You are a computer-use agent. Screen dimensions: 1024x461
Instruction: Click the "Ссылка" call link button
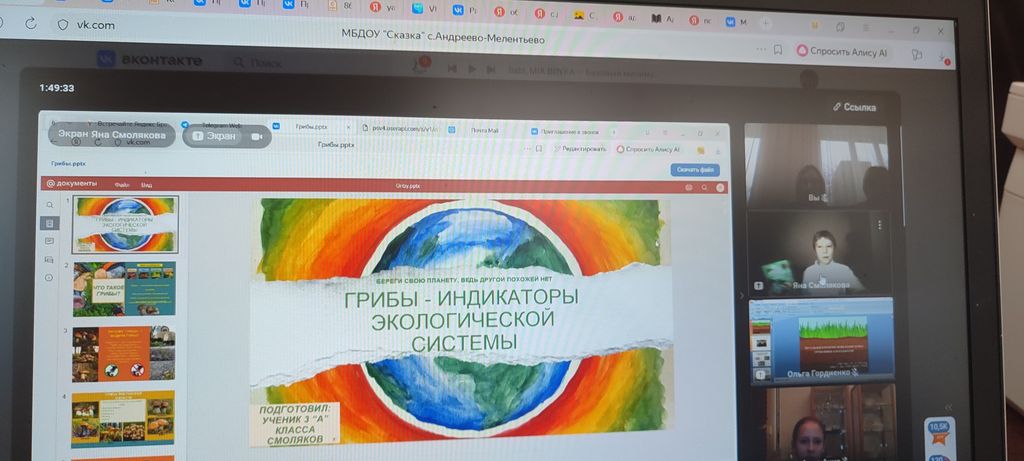[x=853, y=107]
